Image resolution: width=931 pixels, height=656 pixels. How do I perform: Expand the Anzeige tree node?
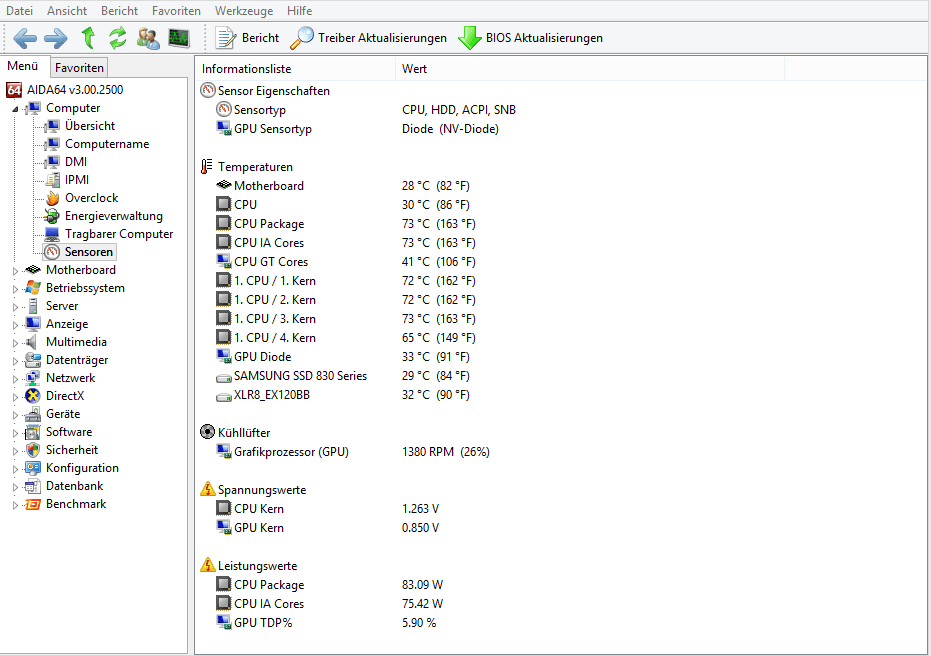coord(15,325)
